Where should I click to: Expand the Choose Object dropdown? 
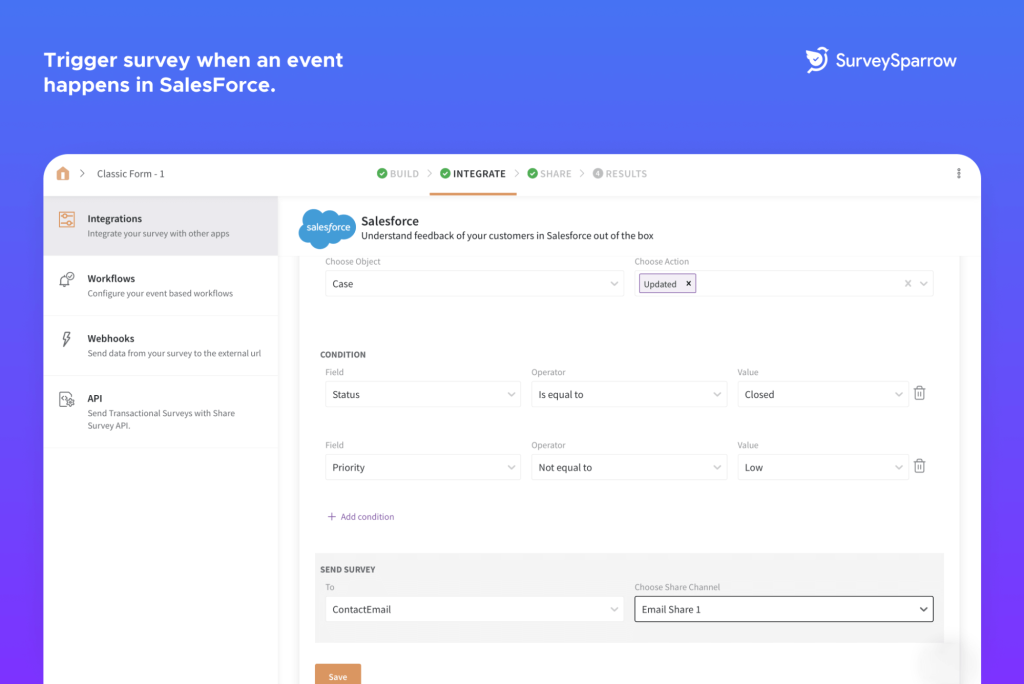[474, 284]
